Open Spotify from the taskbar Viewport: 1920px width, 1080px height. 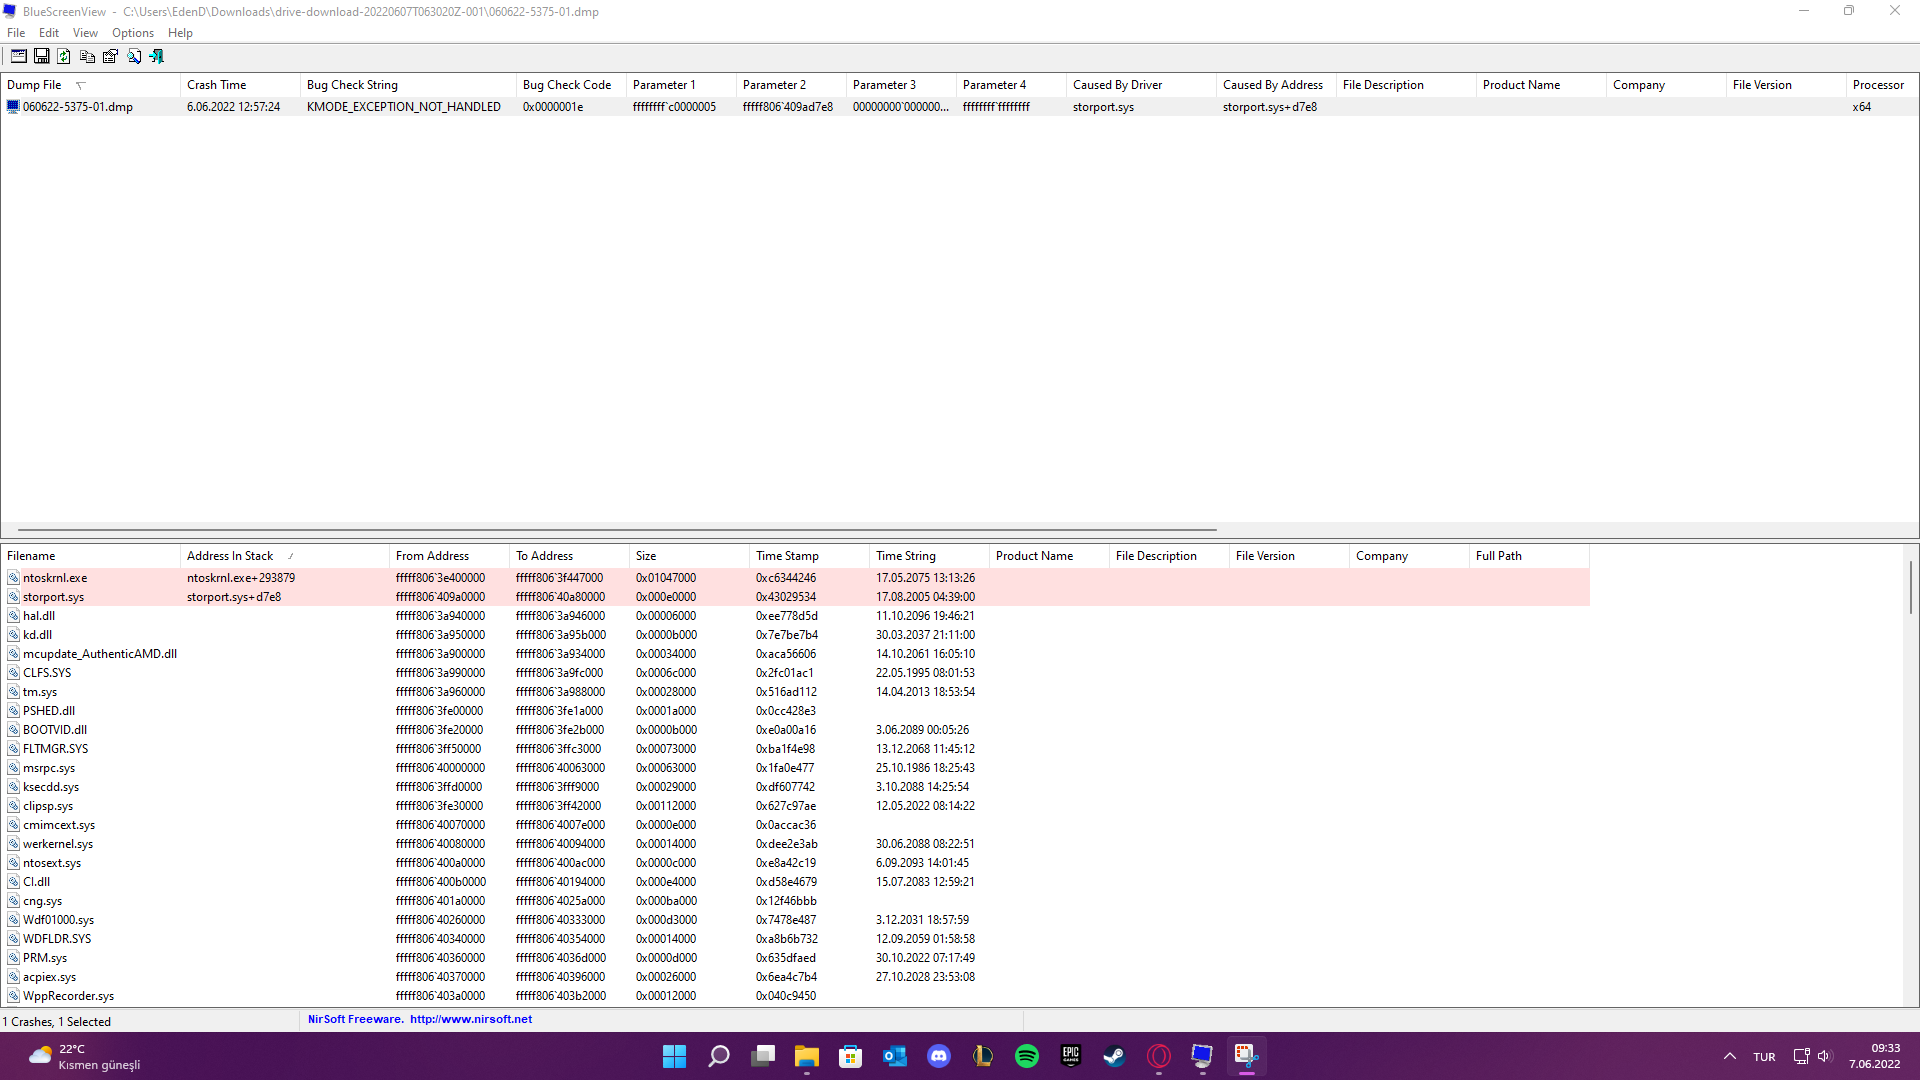point(1026,1056)
